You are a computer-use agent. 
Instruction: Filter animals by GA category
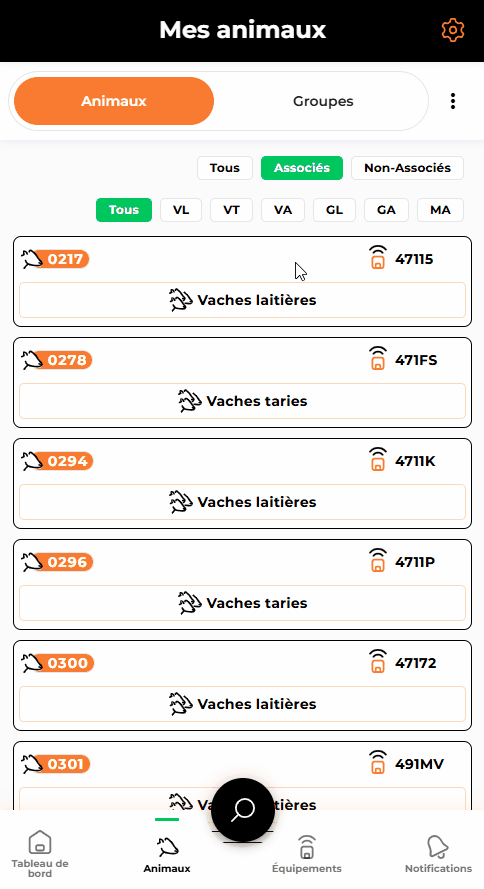[x=386, y=210]
